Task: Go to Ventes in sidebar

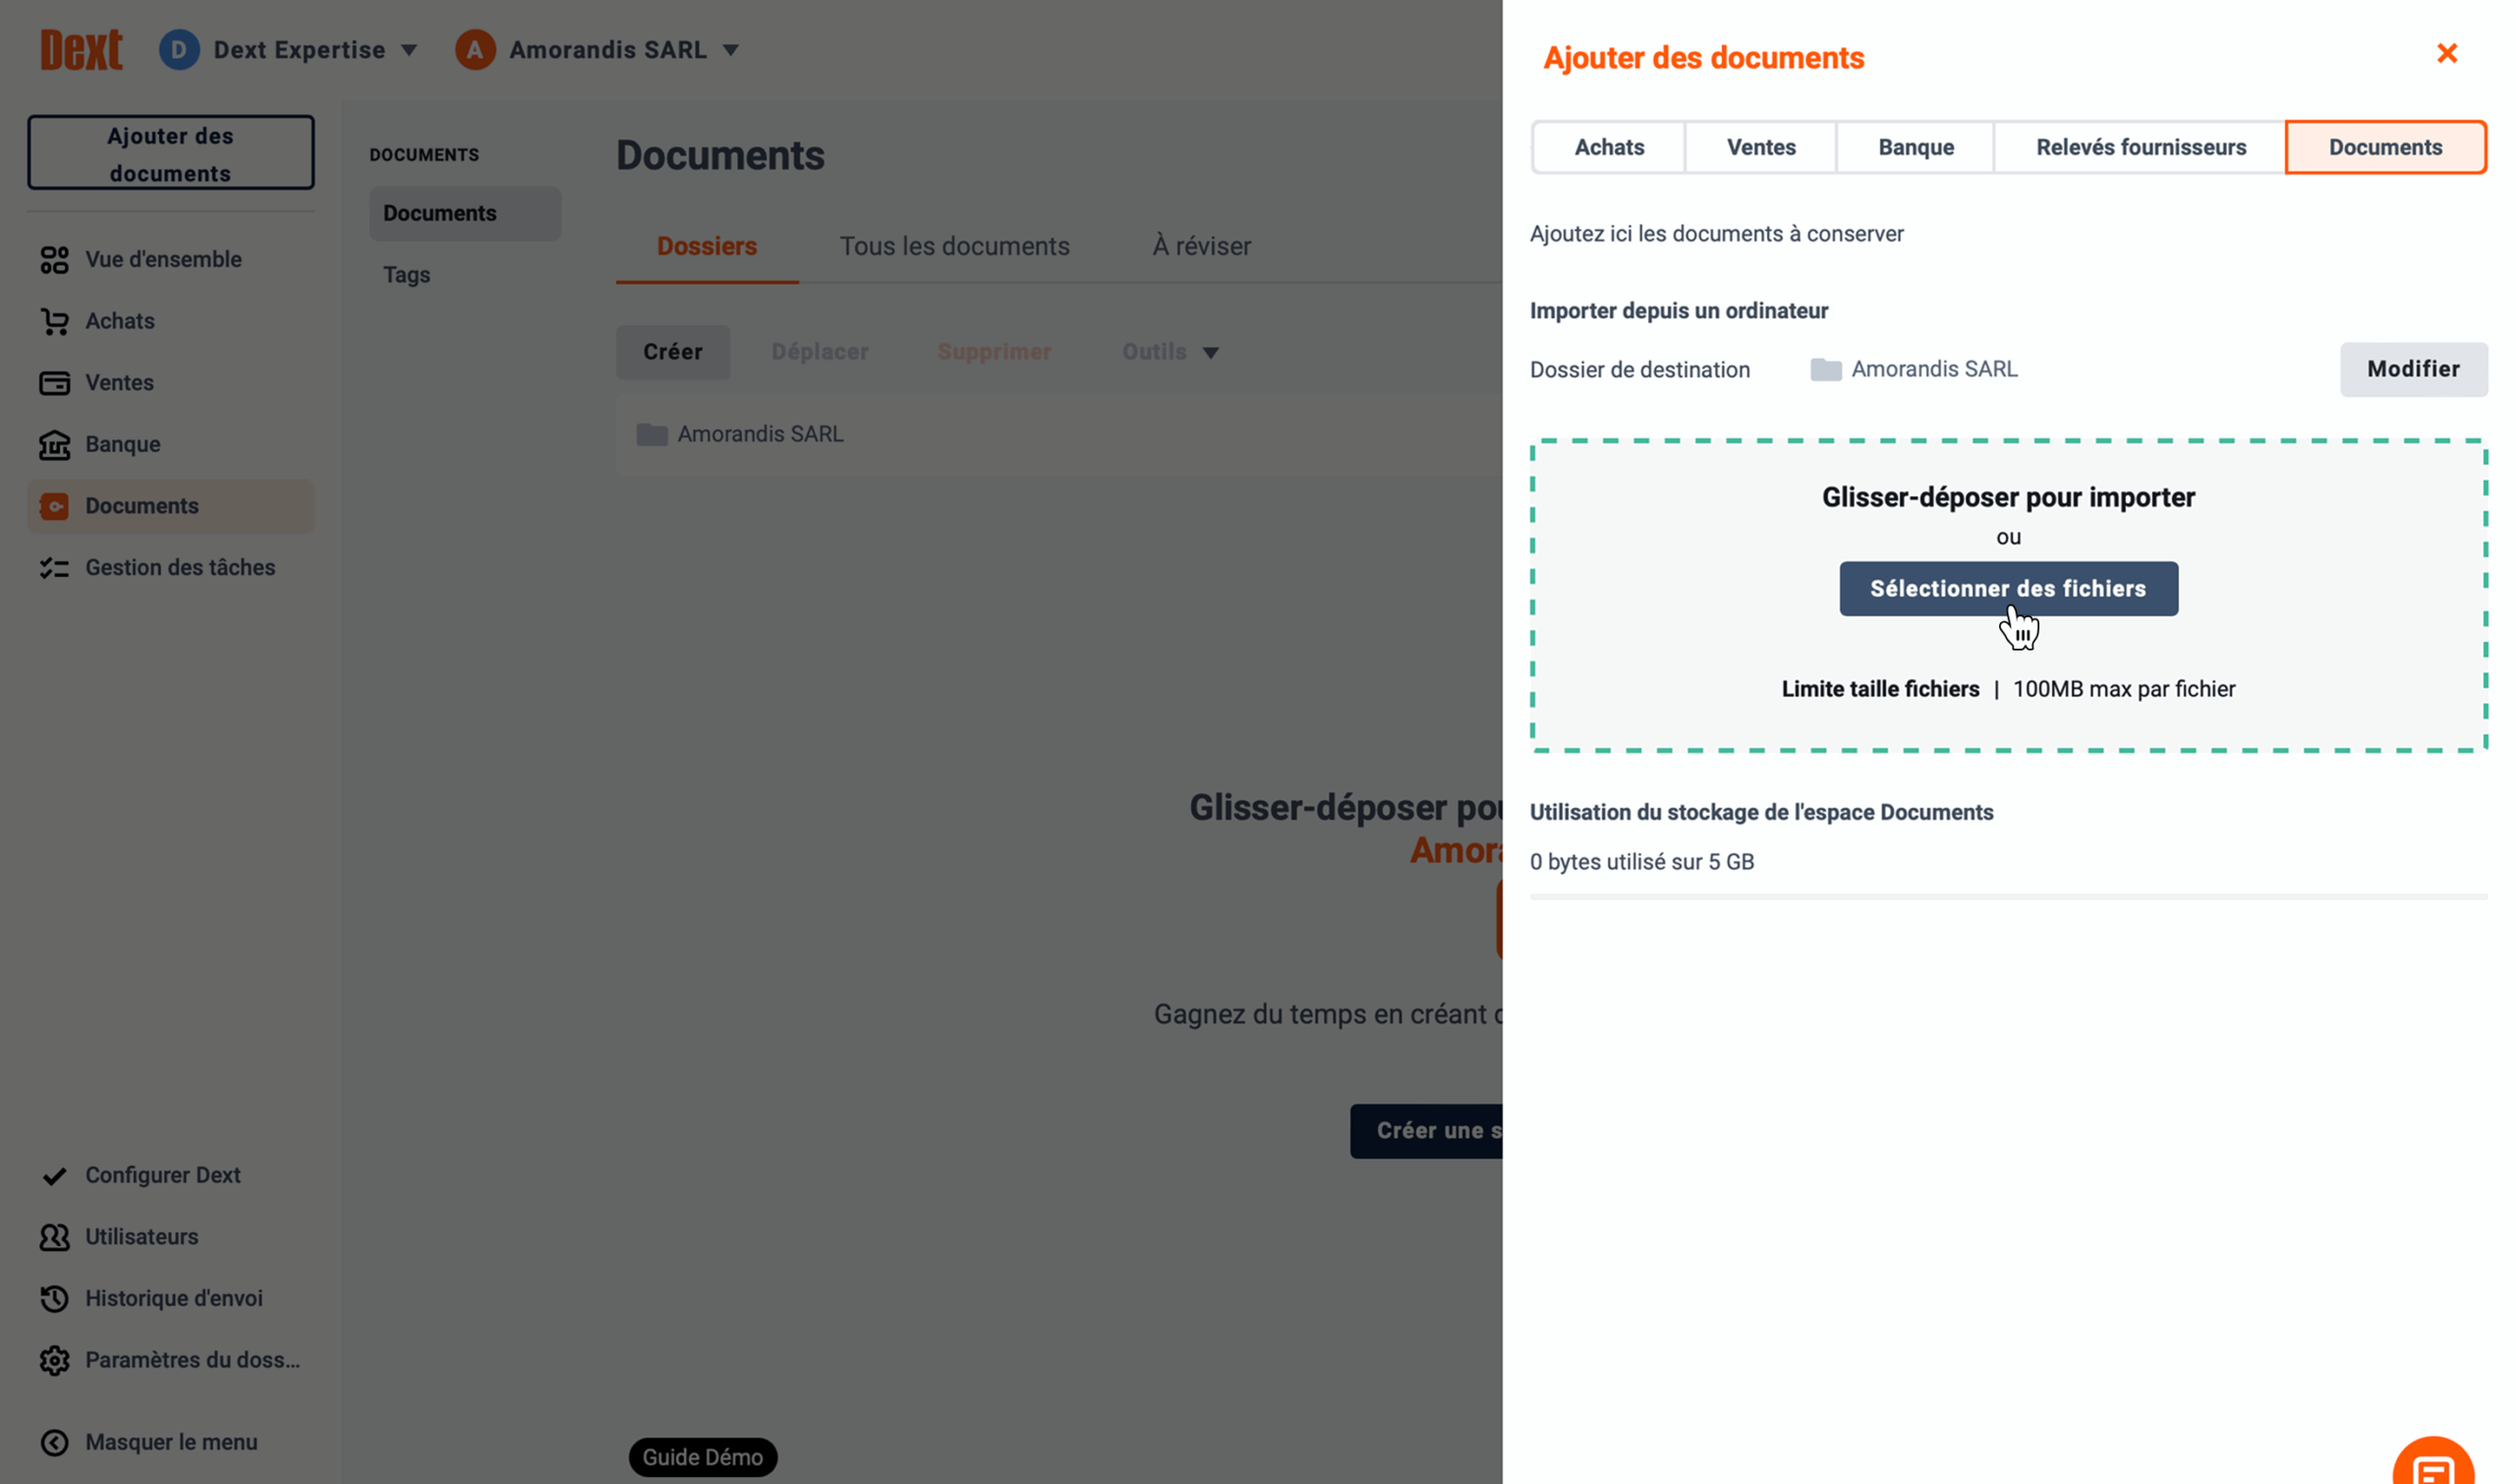Action: click(x=170, y=383)
